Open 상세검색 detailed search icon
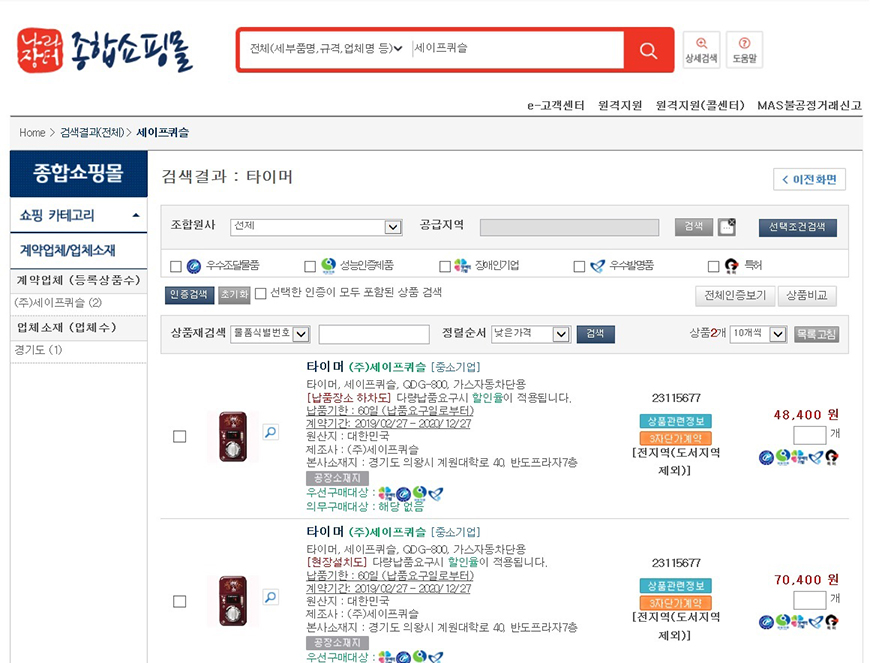The height and width of the screenshot is (663, 870). coord(701,50)
